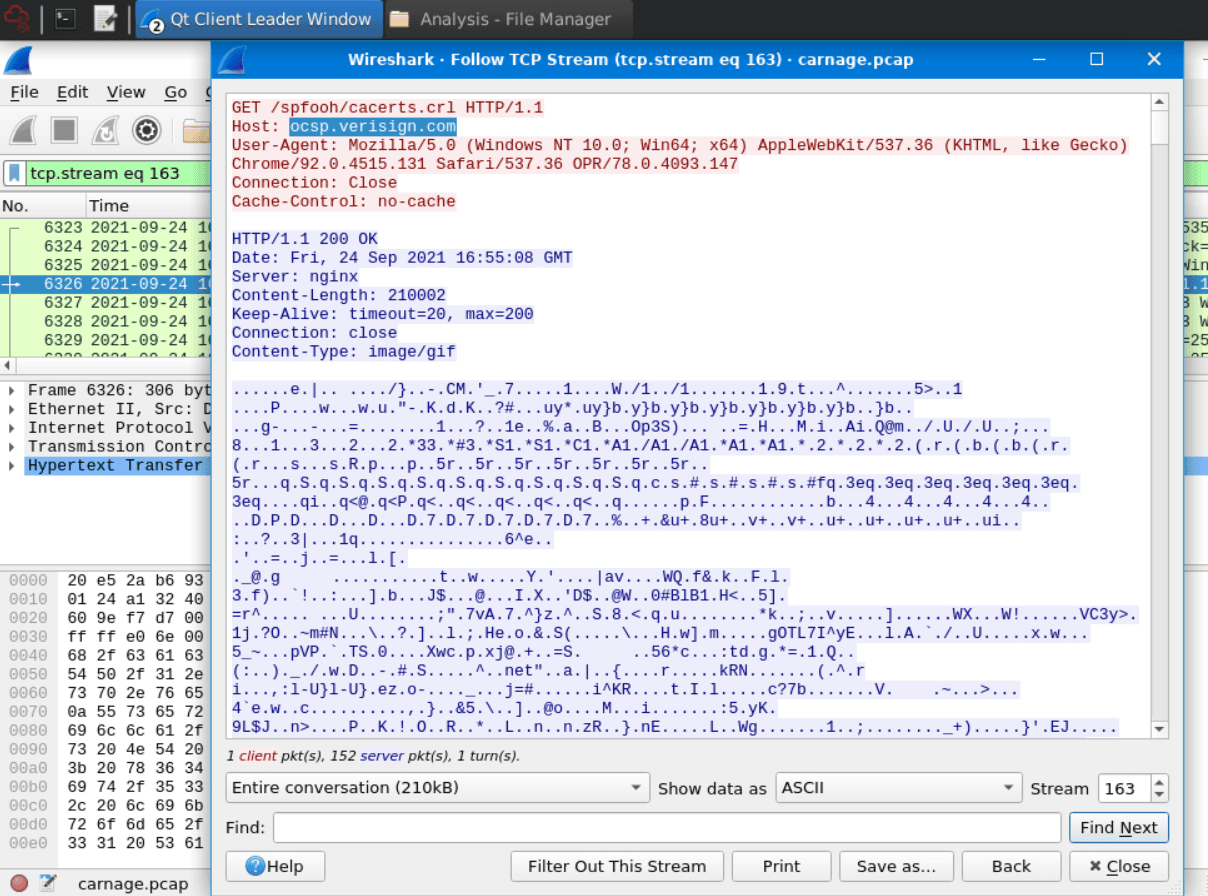Expand the Transmission Control details row
This screenshot has width=1208, height=896.
pyautogui.click(x=11, y=447)
